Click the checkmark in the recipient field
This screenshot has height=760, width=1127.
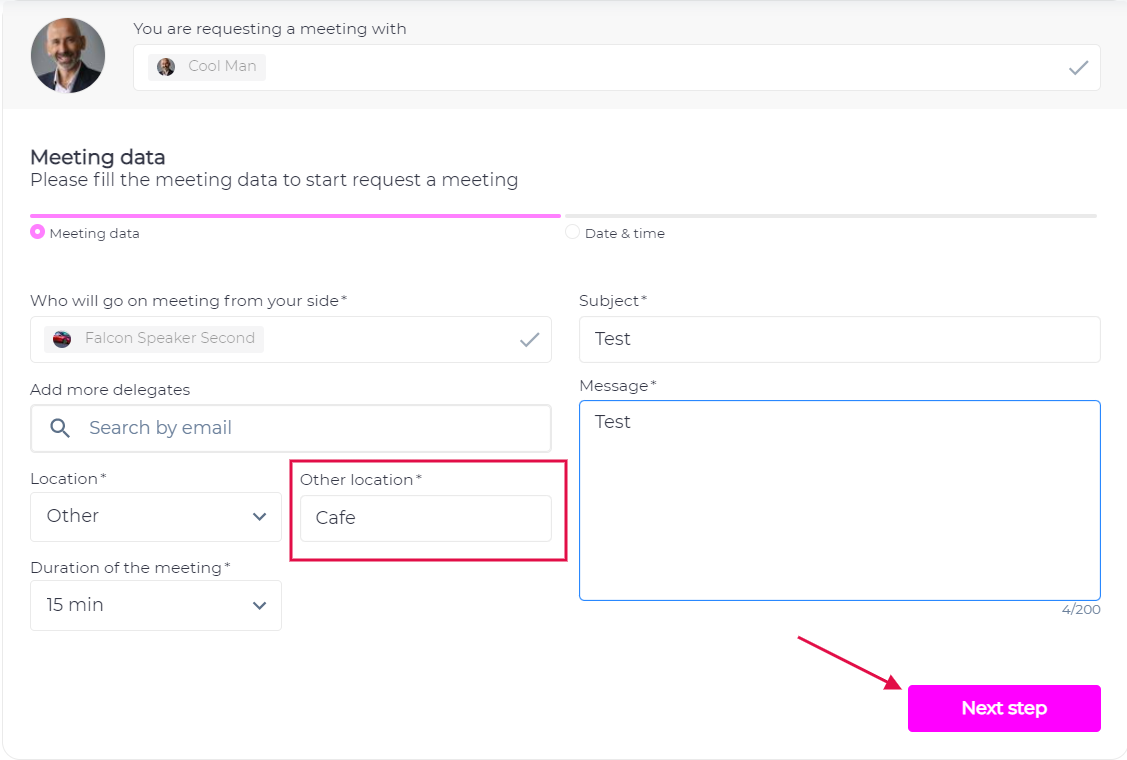coord(1078,68)
